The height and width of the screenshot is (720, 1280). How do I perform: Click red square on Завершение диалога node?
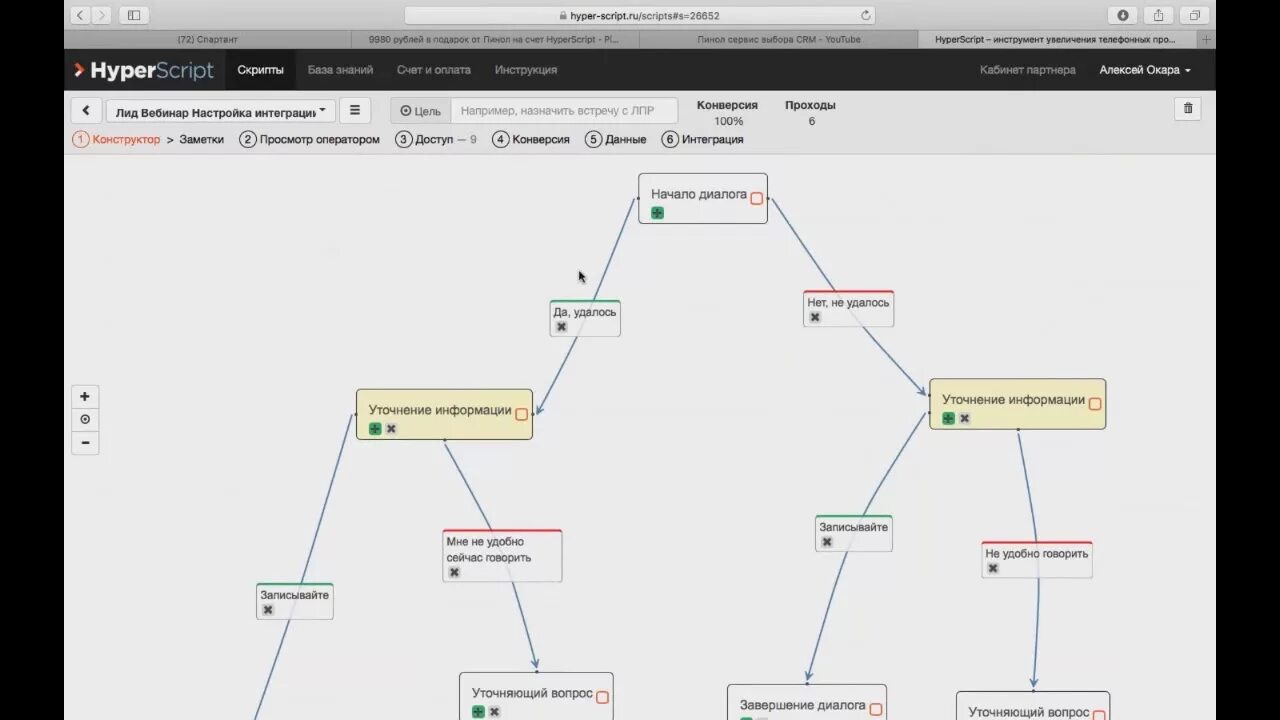876,709
